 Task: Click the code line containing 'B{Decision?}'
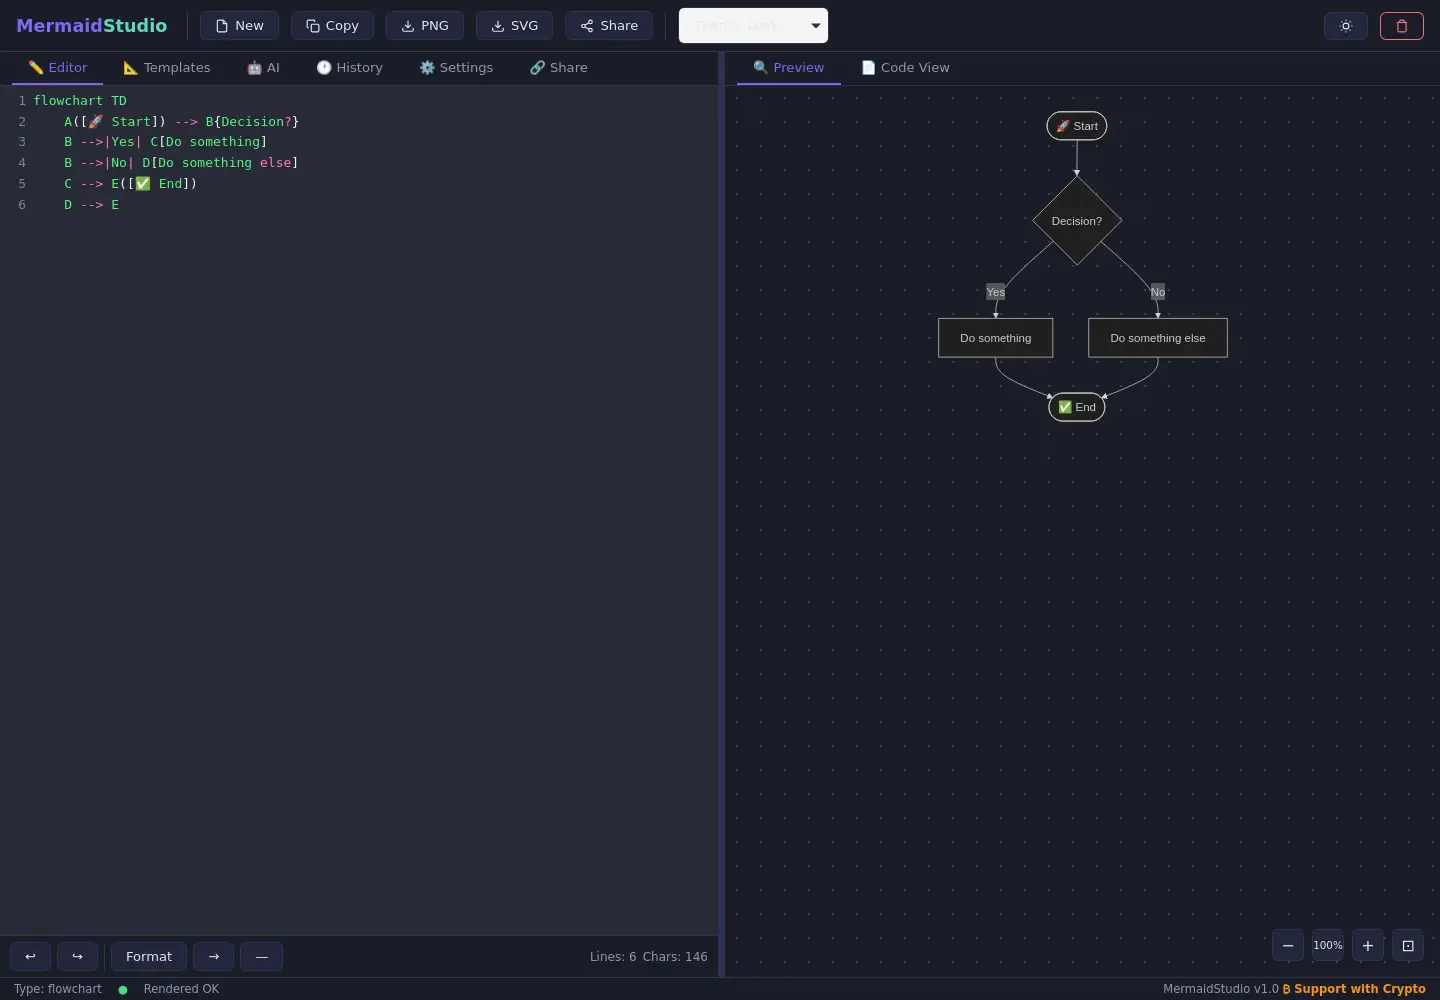182,122
